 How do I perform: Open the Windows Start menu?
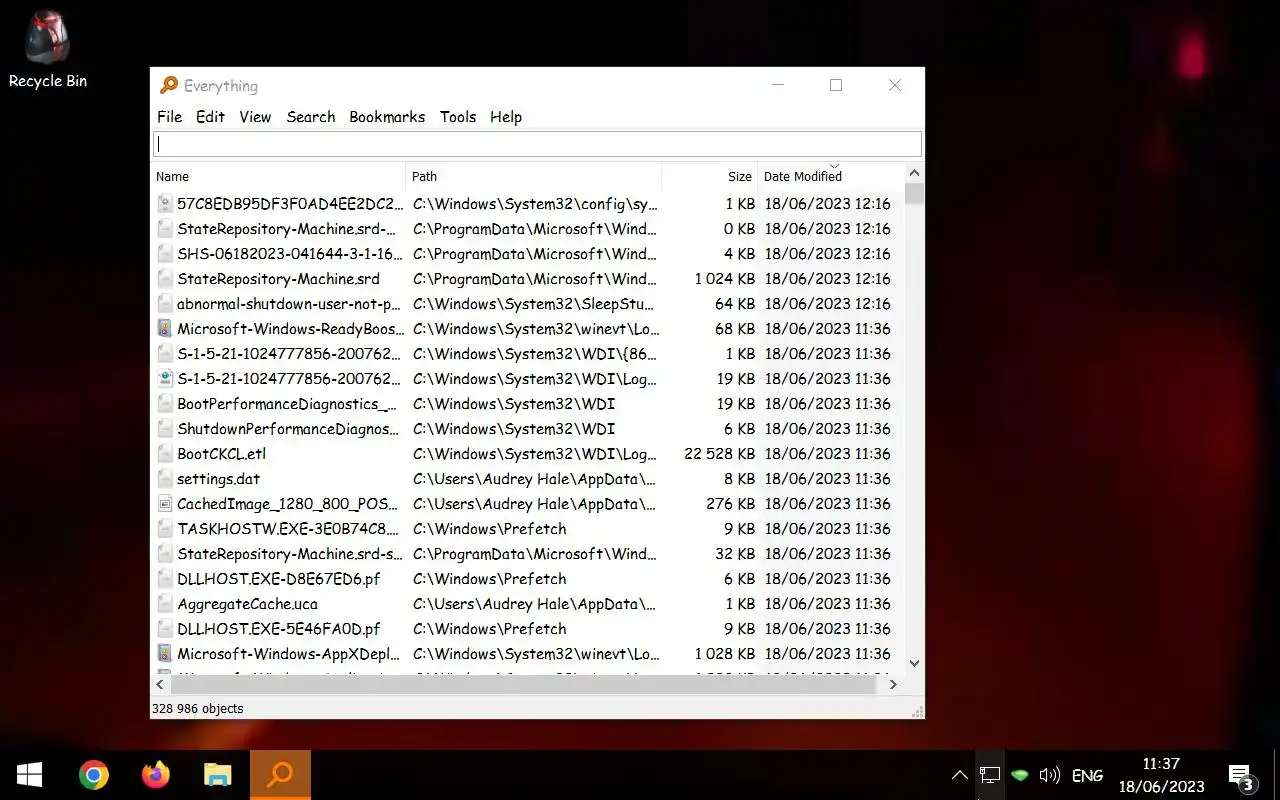[x=29, y=775]
